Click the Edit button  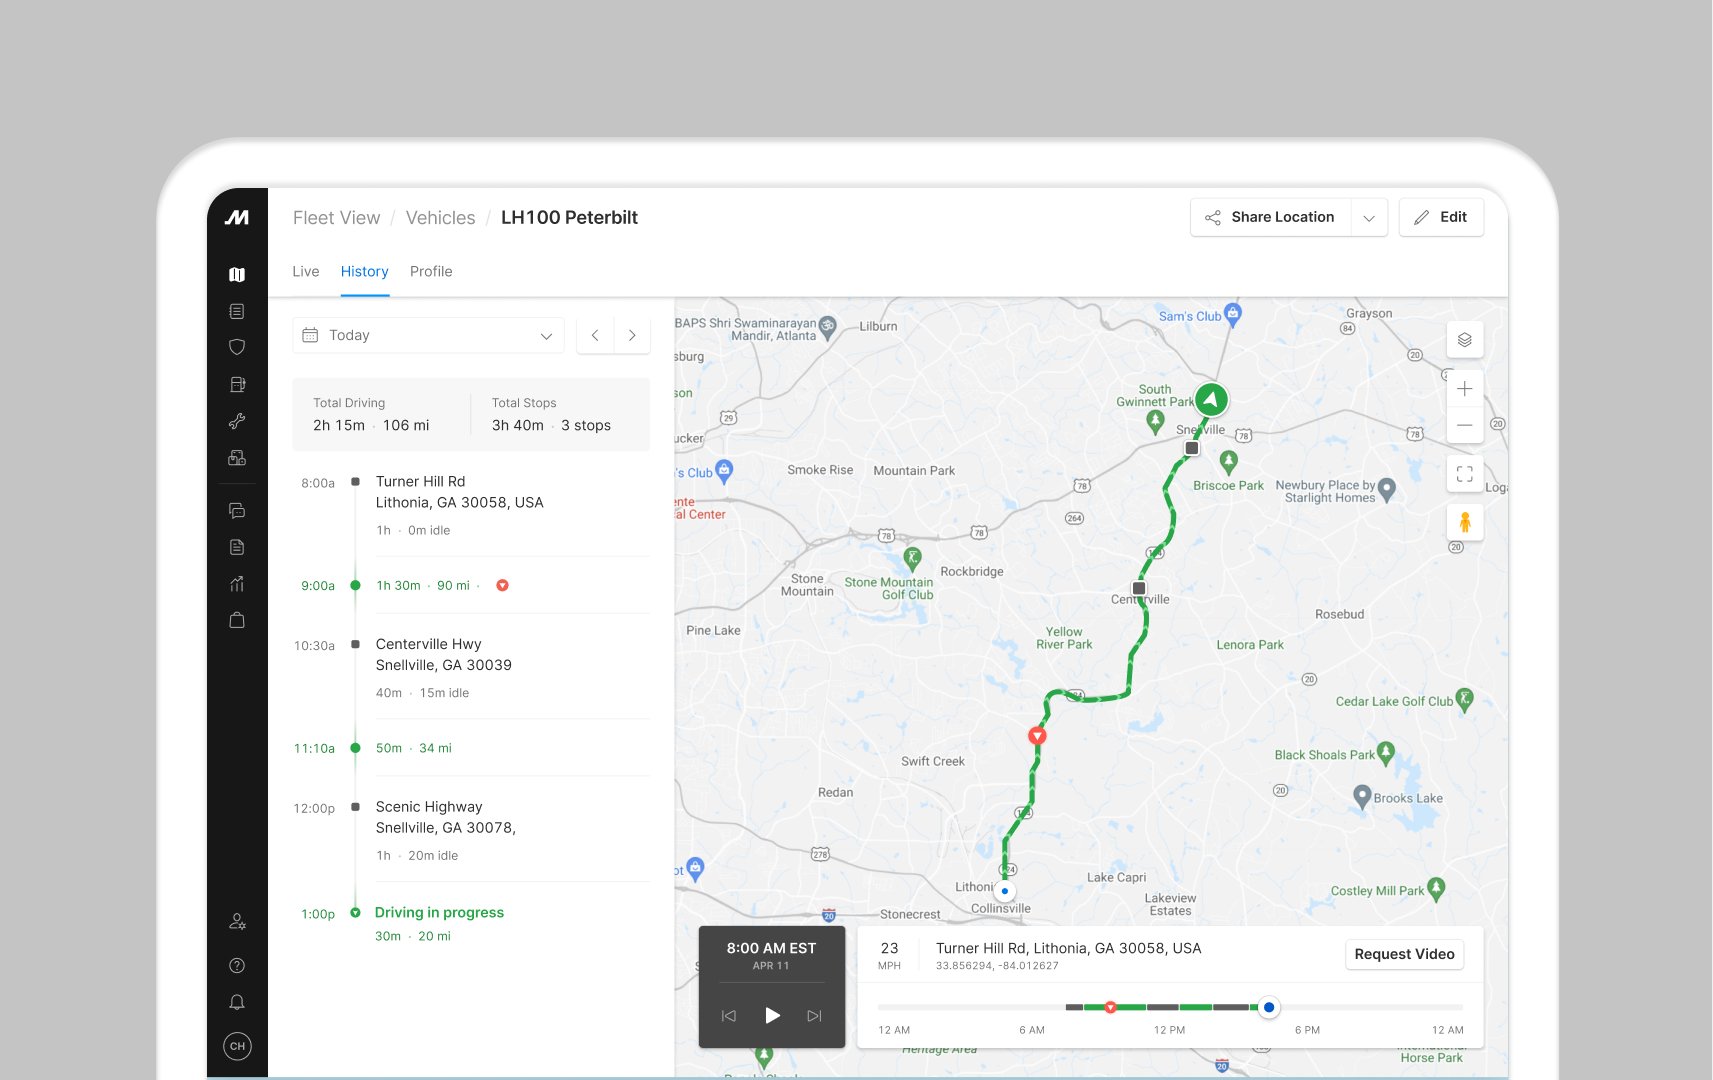(1440, 217)
